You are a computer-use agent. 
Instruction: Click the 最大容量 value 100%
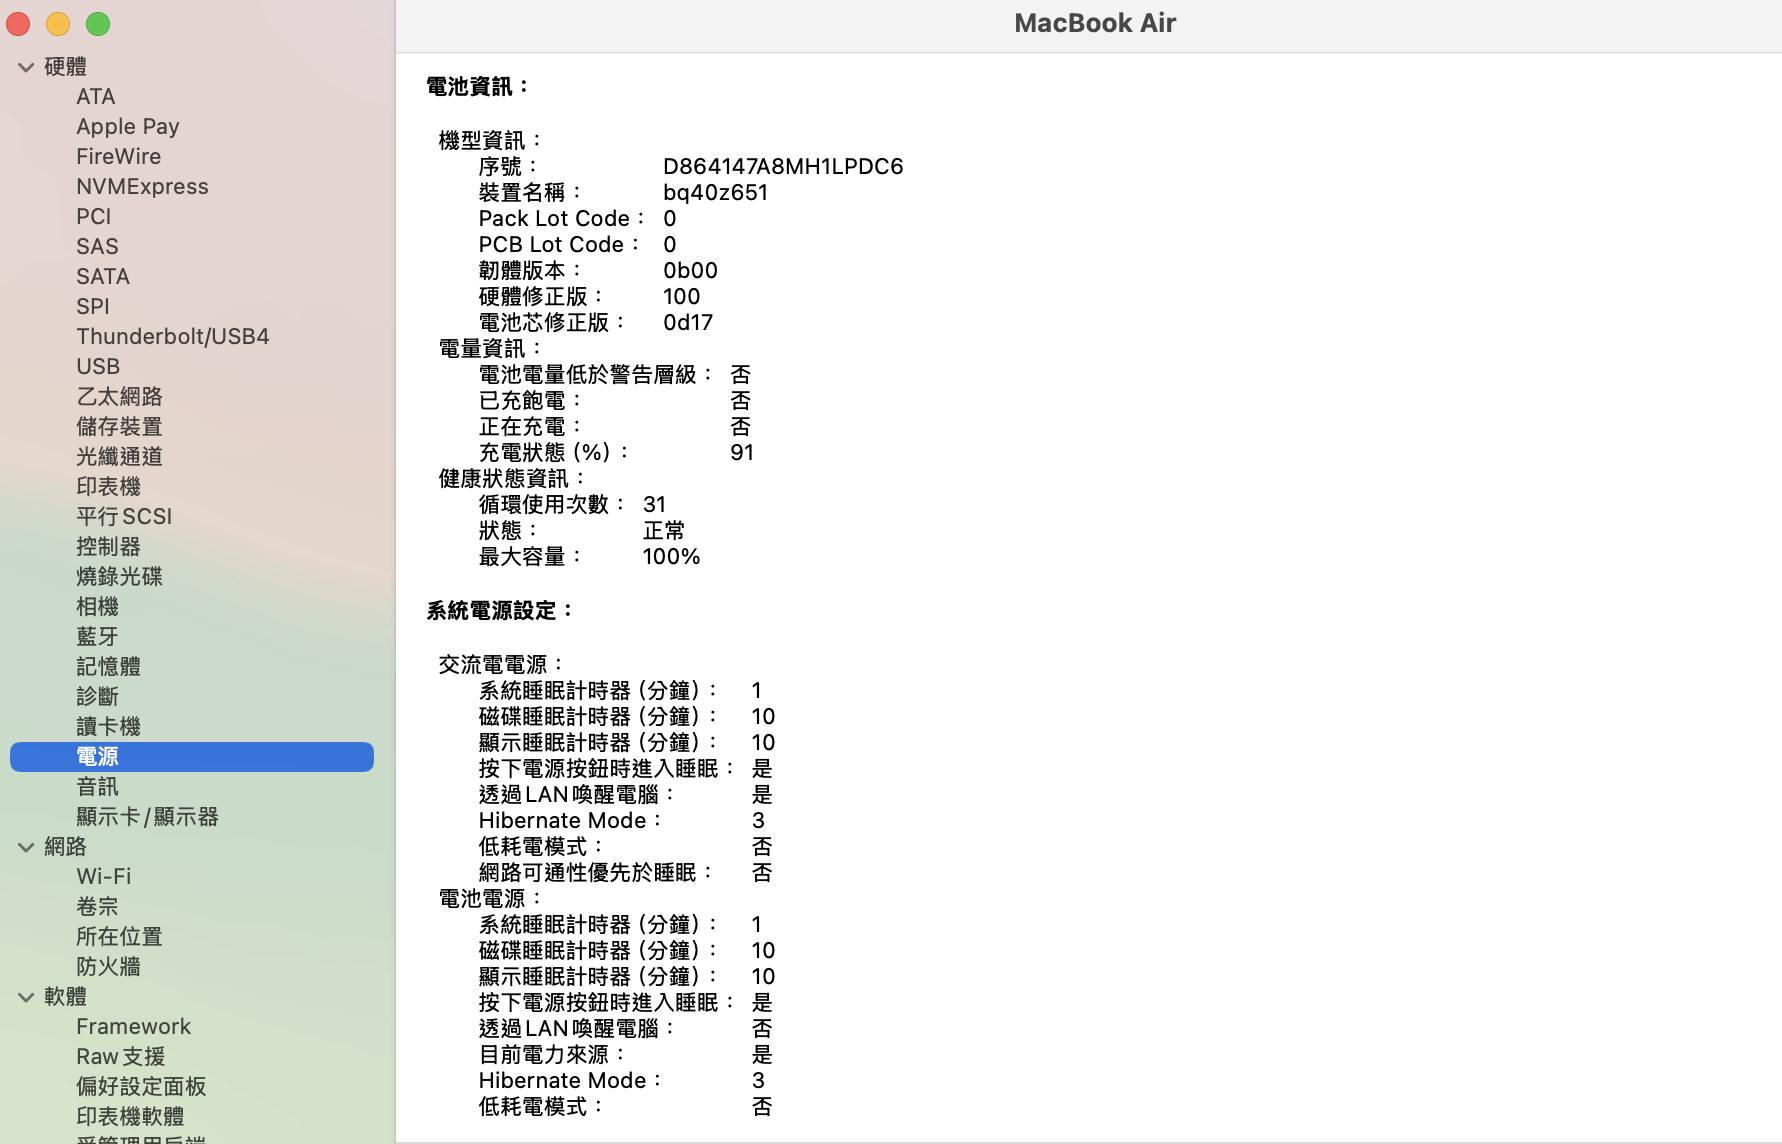pyautogui.click(x=672, y=556)
